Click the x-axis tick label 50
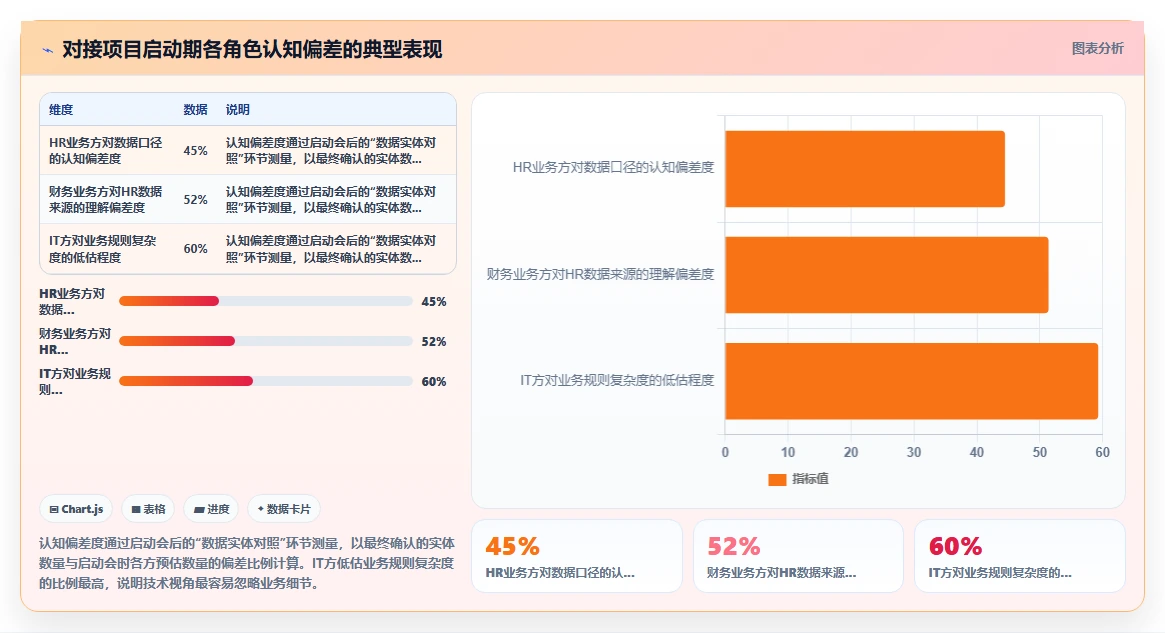The image size is (1165, 633). point(1039,452)
